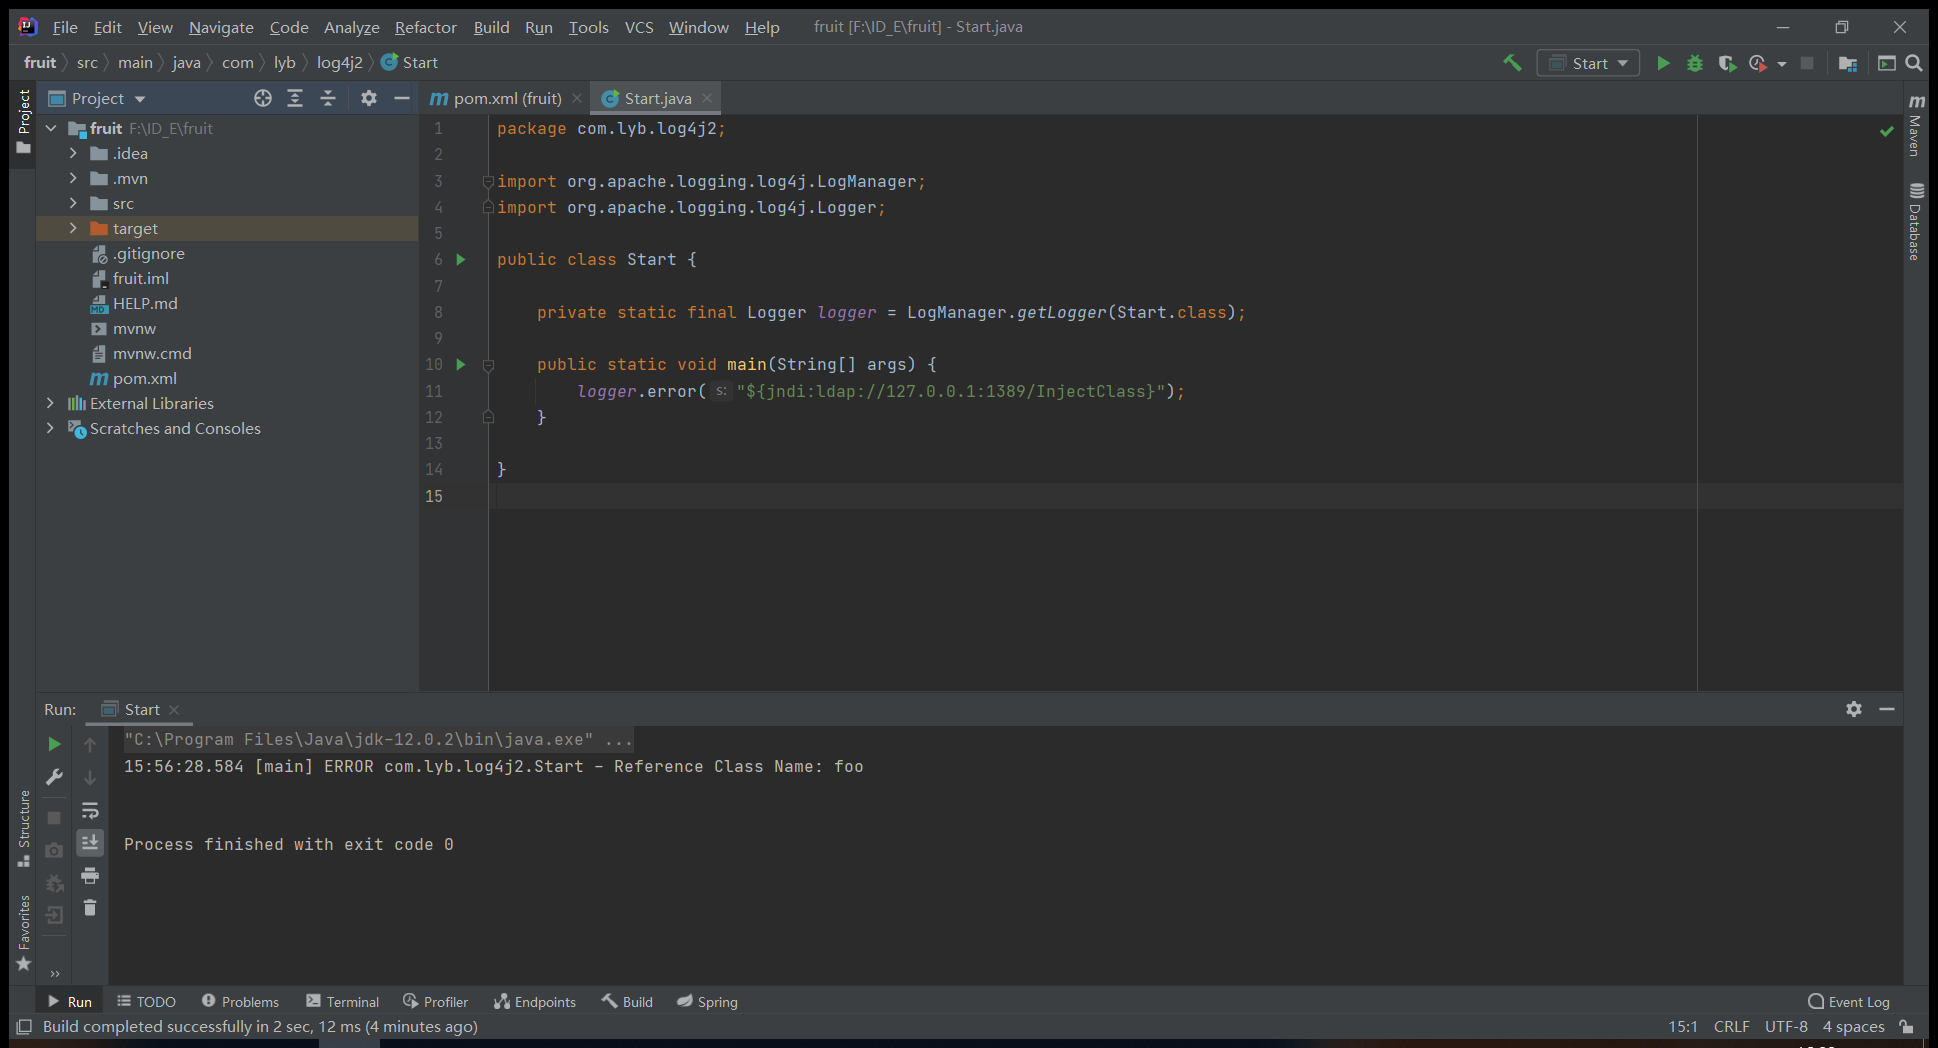Click run gutter icon next to class Start
This screenshot has height=1048, width=1938.
[x=461, y=260]
